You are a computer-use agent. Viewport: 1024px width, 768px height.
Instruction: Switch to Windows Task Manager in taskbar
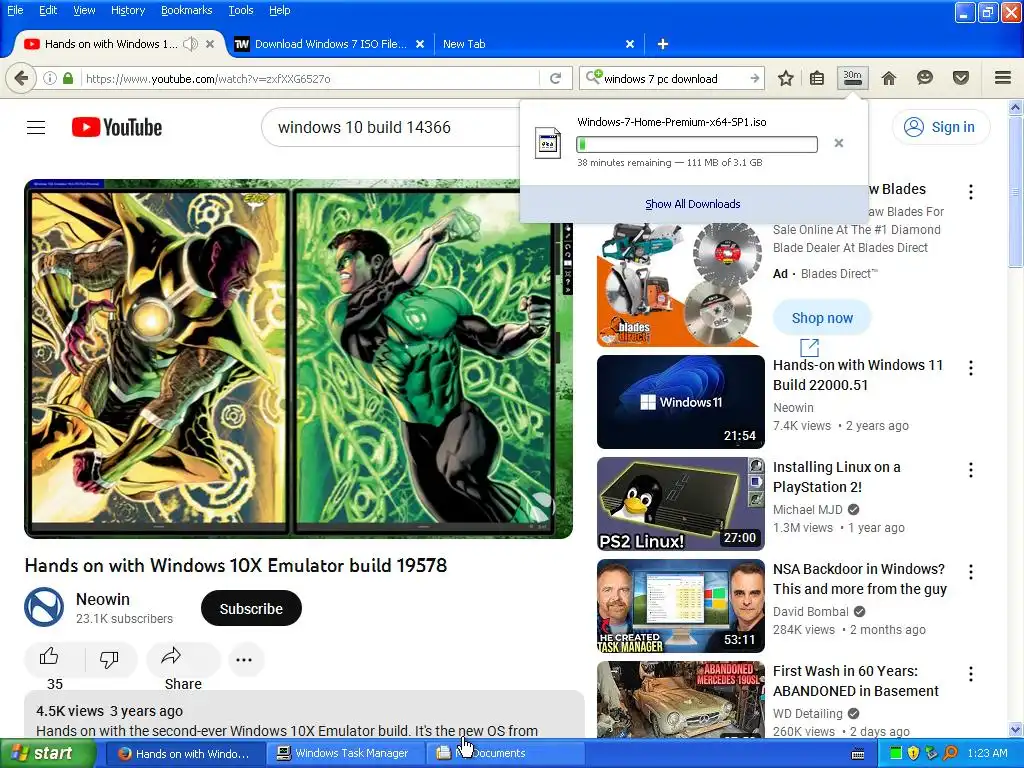pos(344,753)
